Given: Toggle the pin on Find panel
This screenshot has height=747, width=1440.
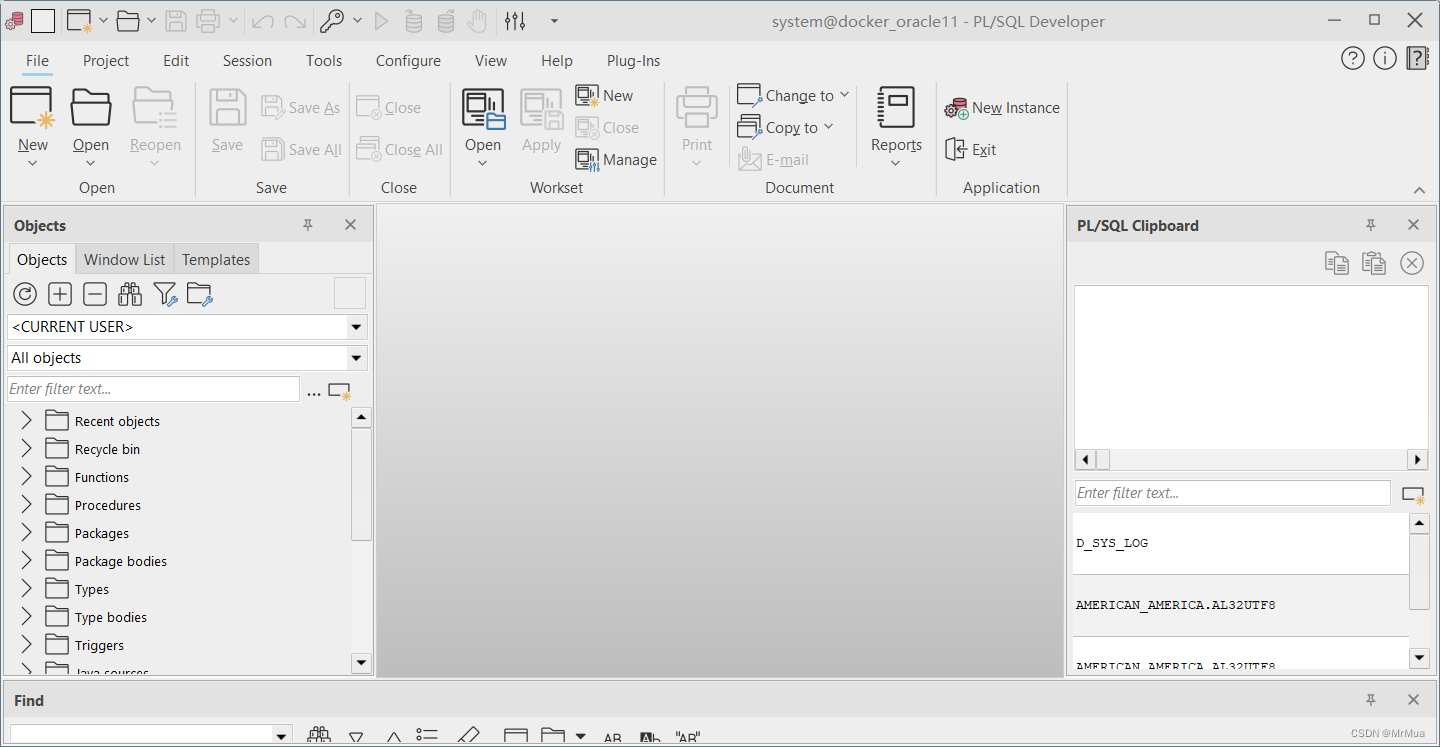Looking at the screenshot, I should (1371, 700).
